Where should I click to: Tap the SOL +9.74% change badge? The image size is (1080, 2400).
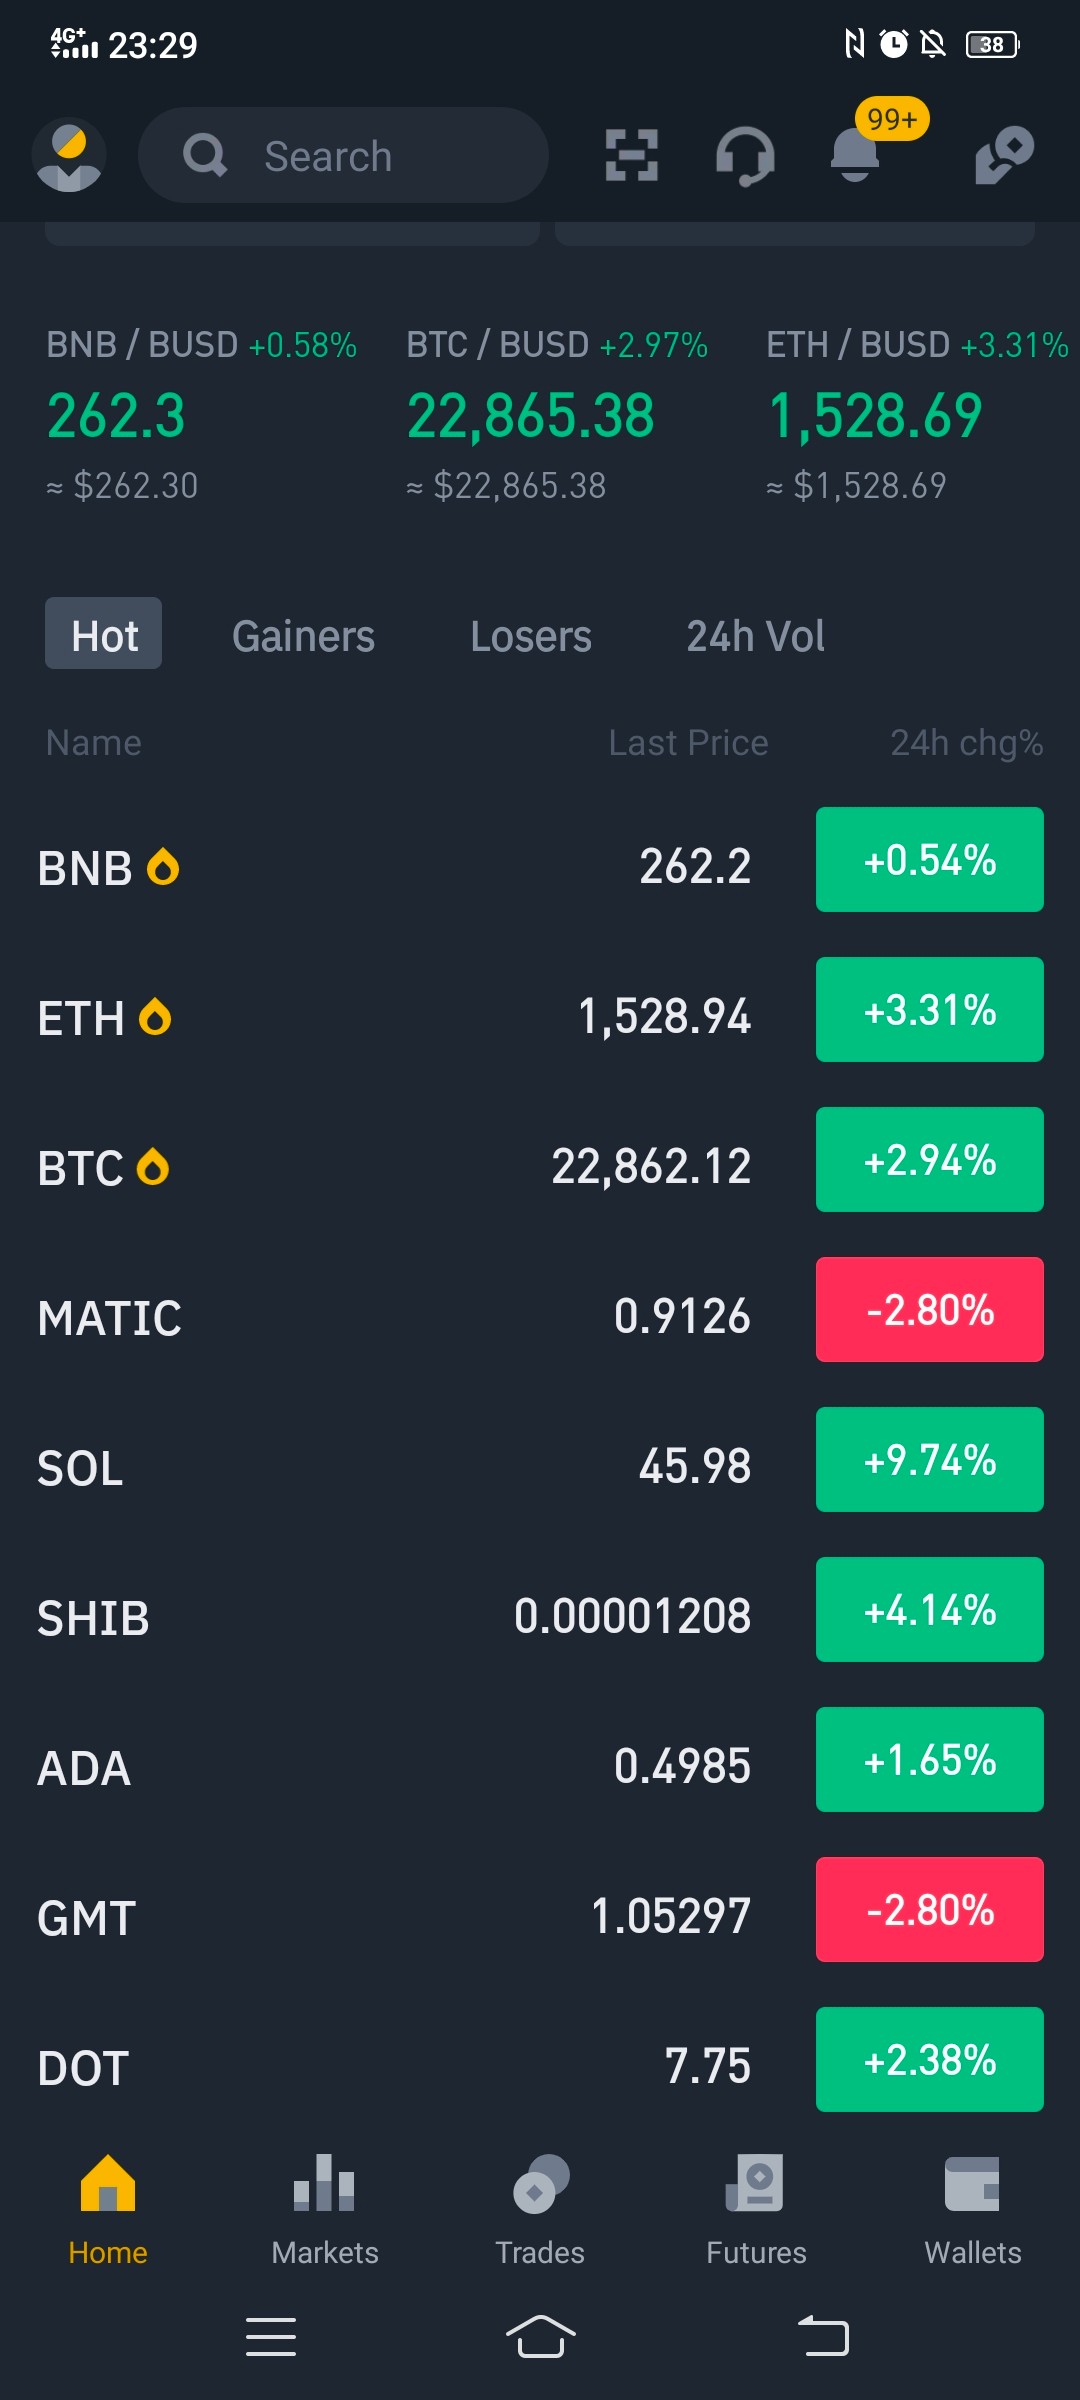tap(930, 1460)
